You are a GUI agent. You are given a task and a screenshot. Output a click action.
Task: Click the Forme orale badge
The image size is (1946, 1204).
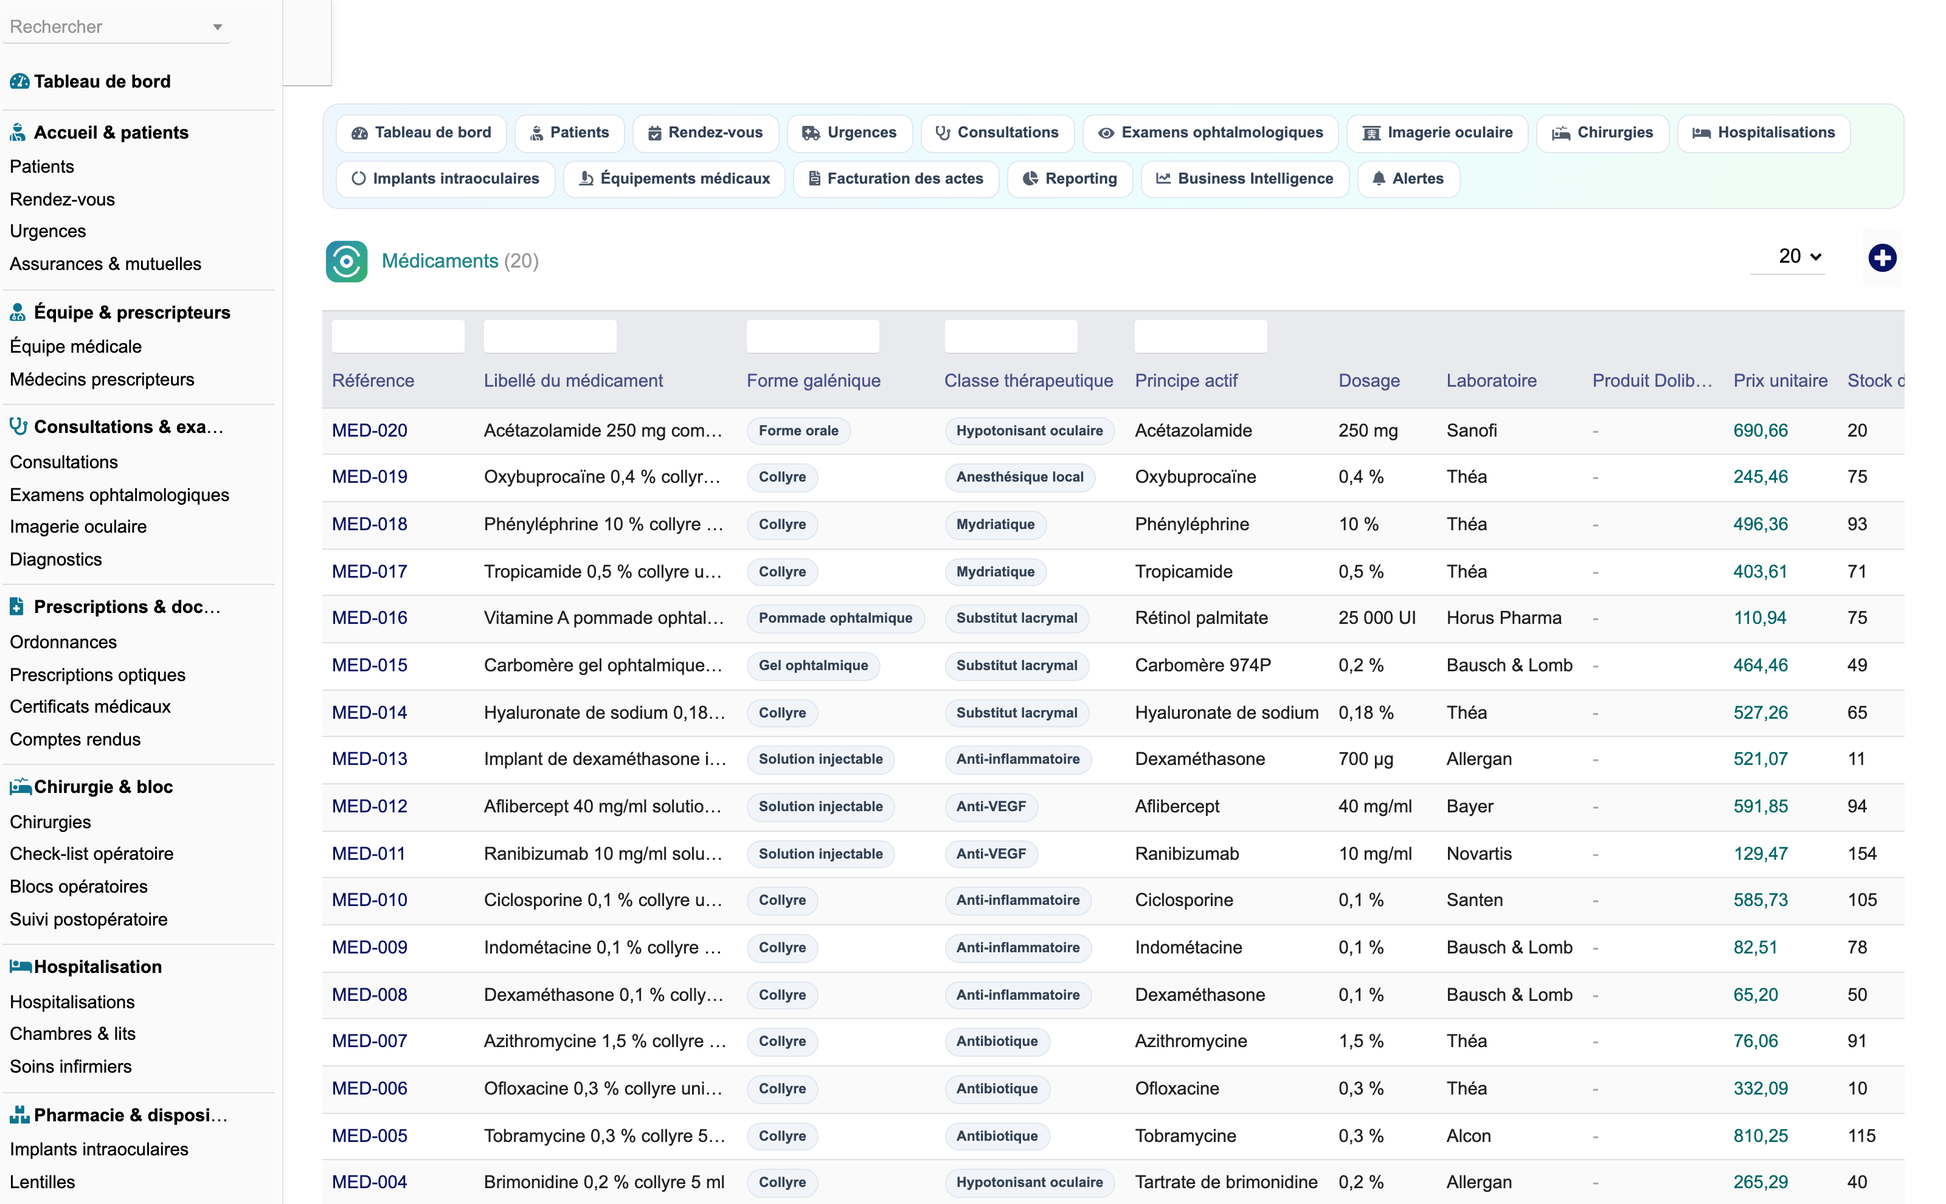[798, 431]
